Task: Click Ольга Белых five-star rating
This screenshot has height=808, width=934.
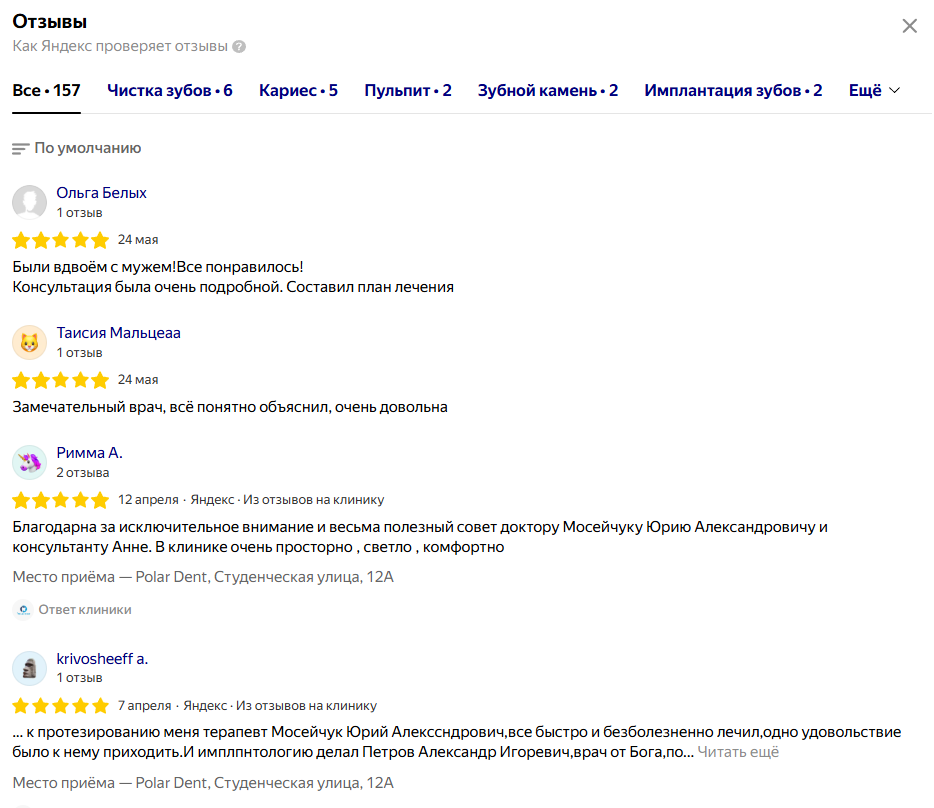Action: (61, 240)
